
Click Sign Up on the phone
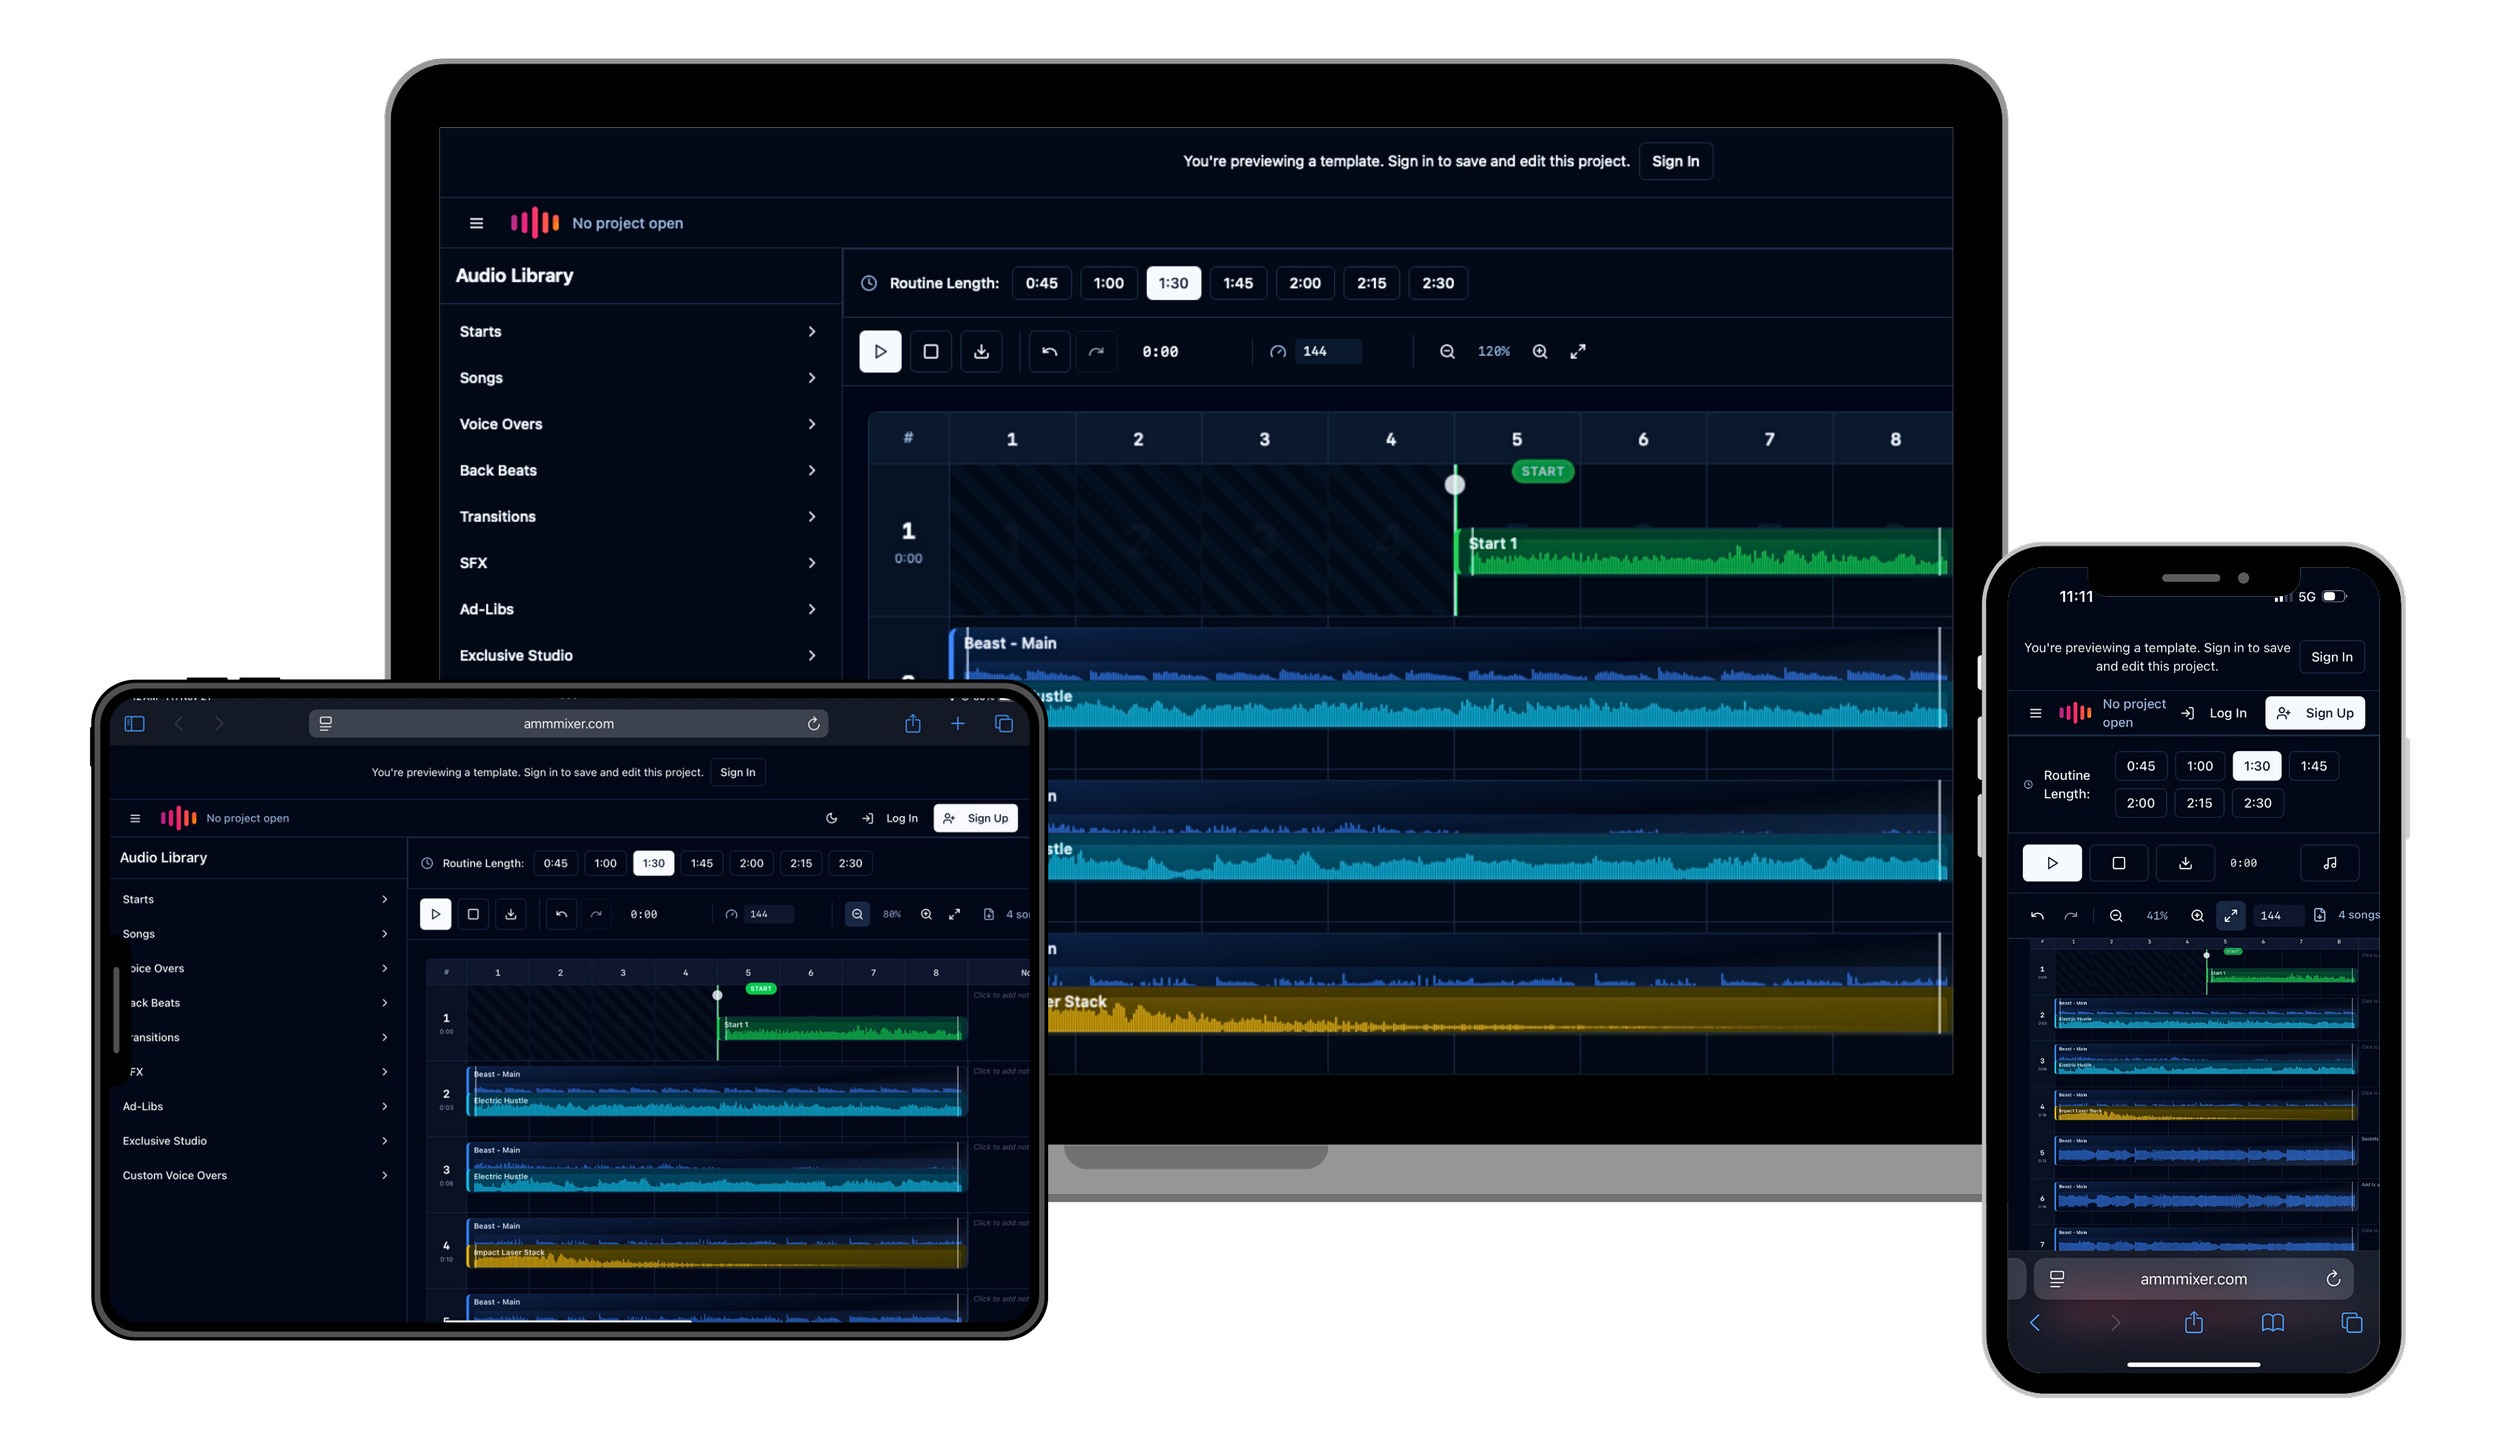click(2315, 713)
